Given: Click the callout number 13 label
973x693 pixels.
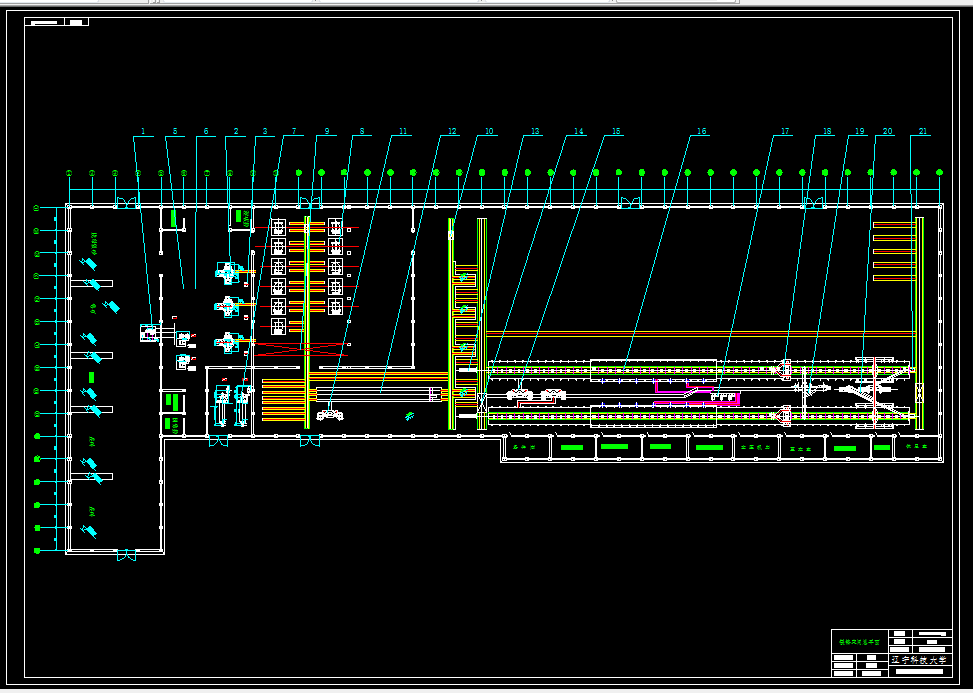Looking at the screenshot, I should [x=535, y=132].
